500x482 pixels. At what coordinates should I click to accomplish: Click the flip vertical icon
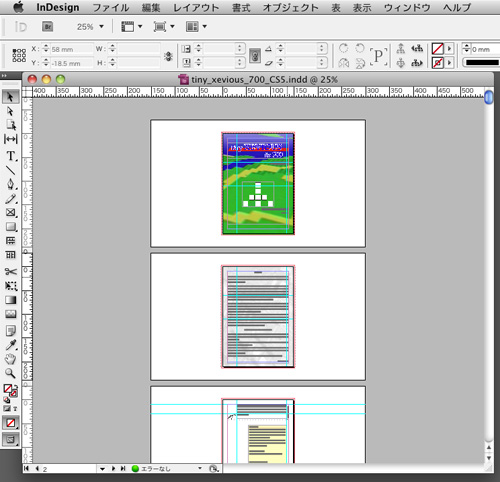360,63
